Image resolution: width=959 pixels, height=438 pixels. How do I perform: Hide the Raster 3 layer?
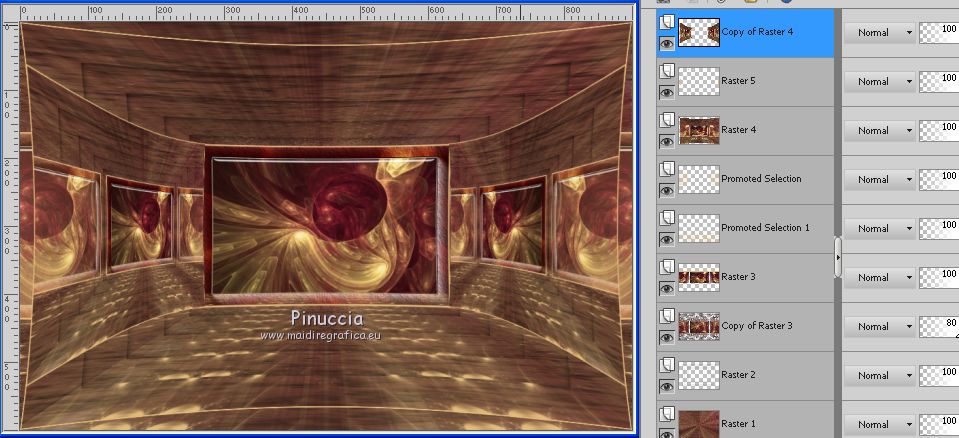click(x=667, y=288)
